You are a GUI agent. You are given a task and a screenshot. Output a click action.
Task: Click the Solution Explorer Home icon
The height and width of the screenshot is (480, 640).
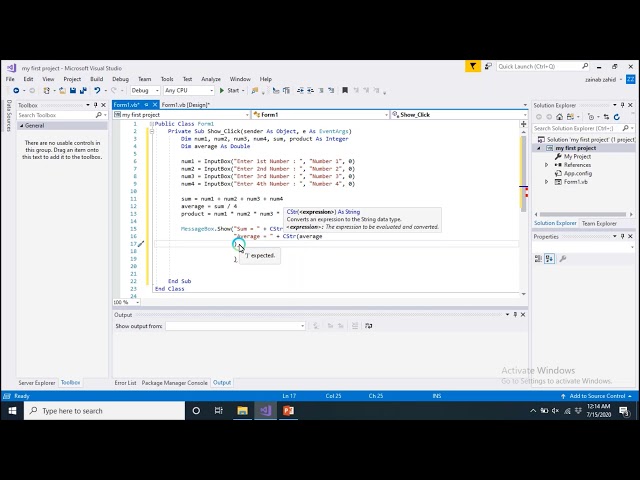point(560,117)
